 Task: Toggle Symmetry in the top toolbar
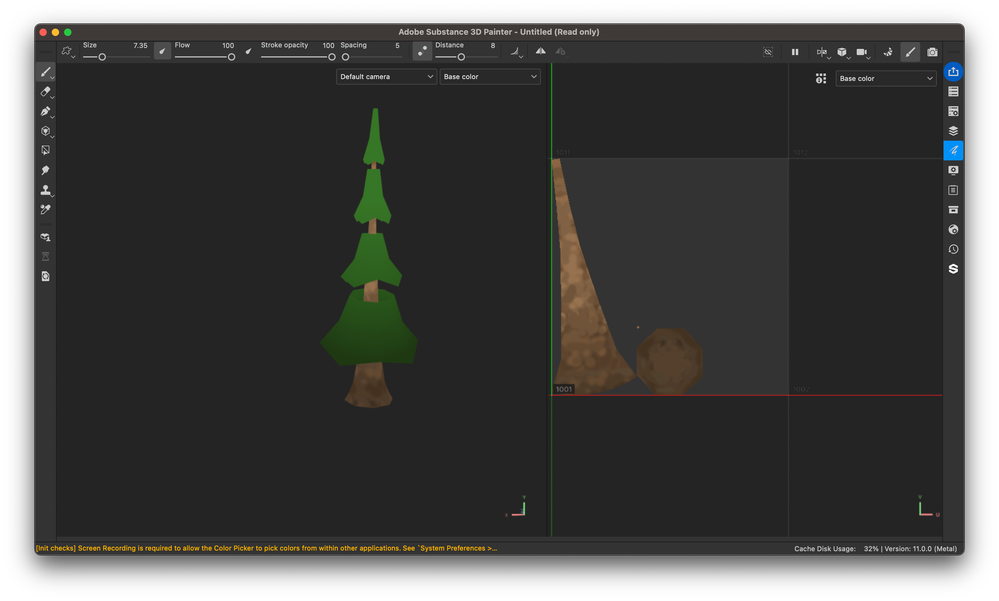(x=541, y=51)
